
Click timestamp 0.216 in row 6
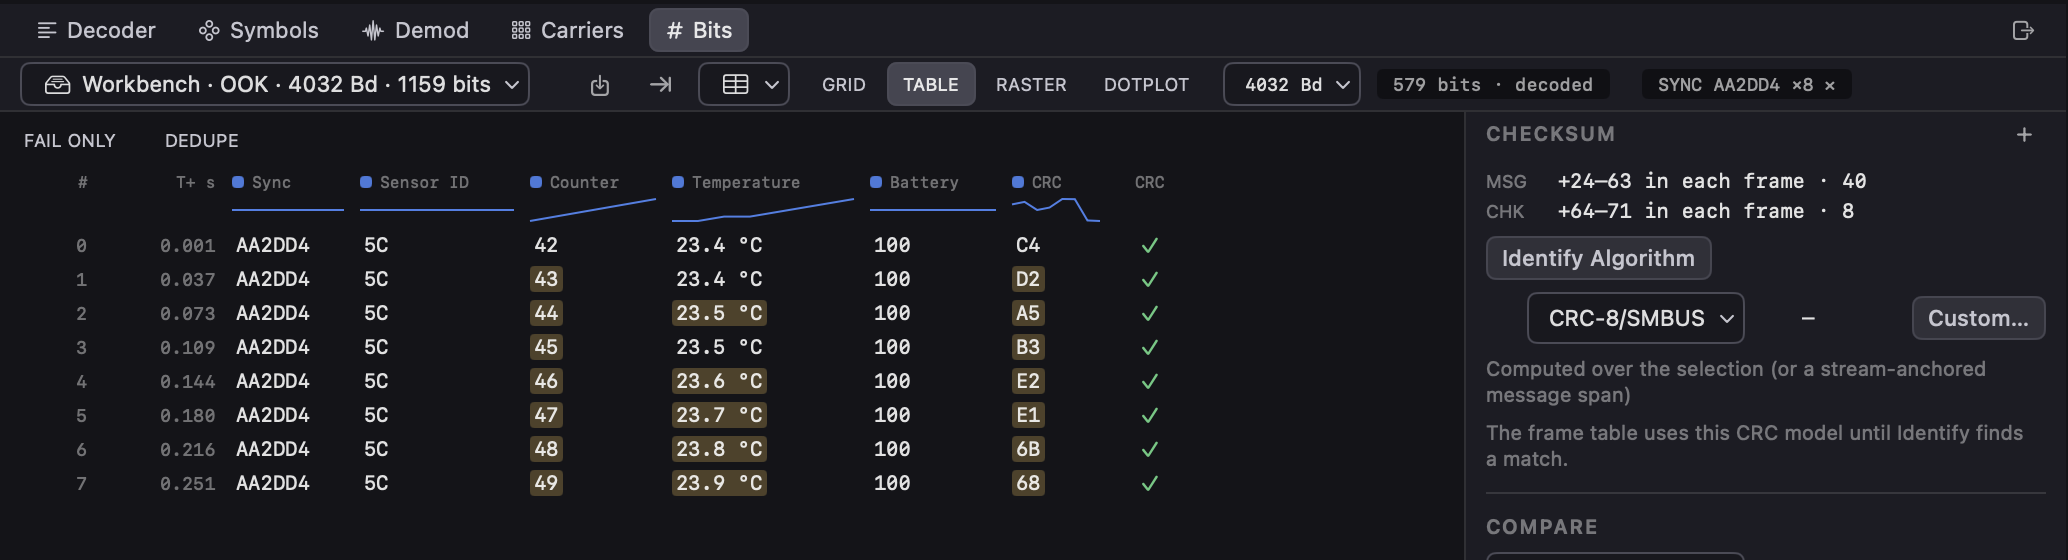tap(188, 449)
